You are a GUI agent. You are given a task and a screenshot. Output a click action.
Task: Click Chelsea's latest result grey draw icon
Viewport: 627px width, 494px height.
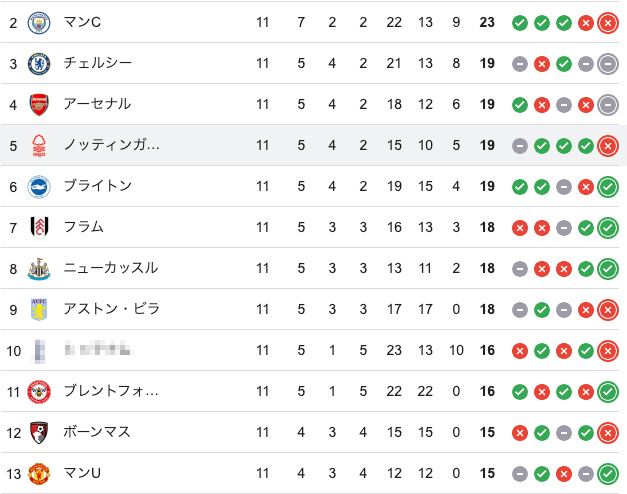(x=608, y=64)
